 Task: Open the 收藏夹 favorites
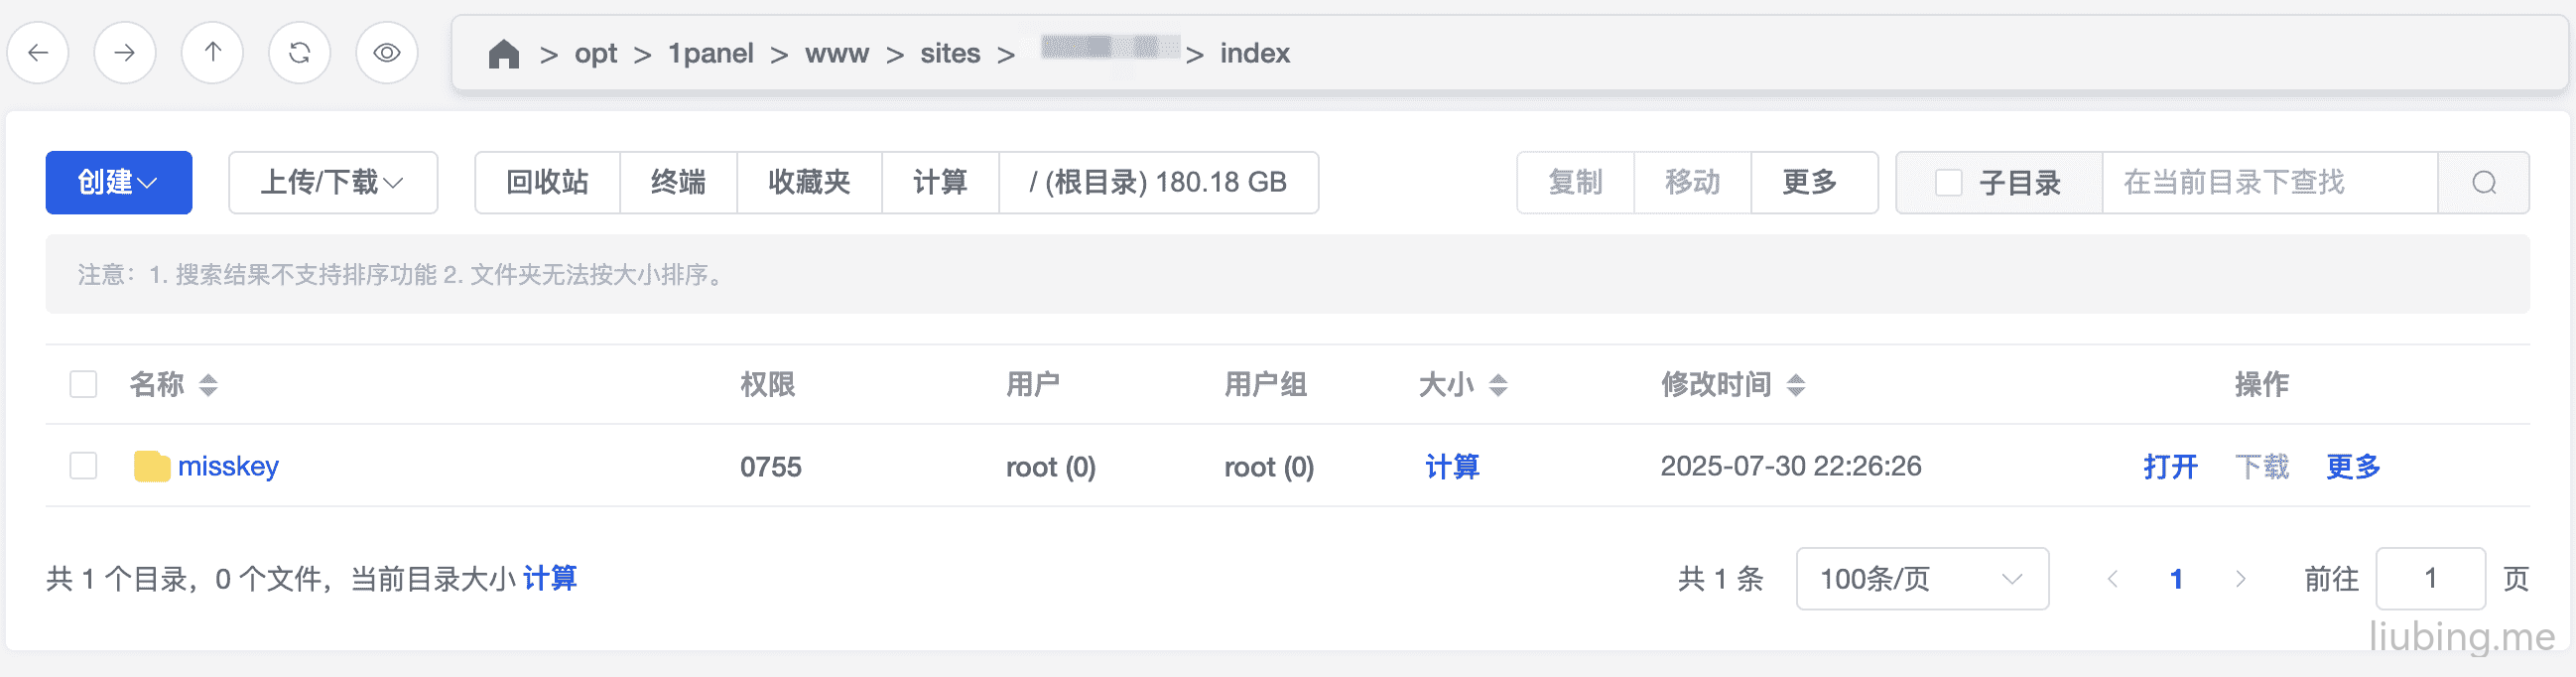tap(810, 183)
